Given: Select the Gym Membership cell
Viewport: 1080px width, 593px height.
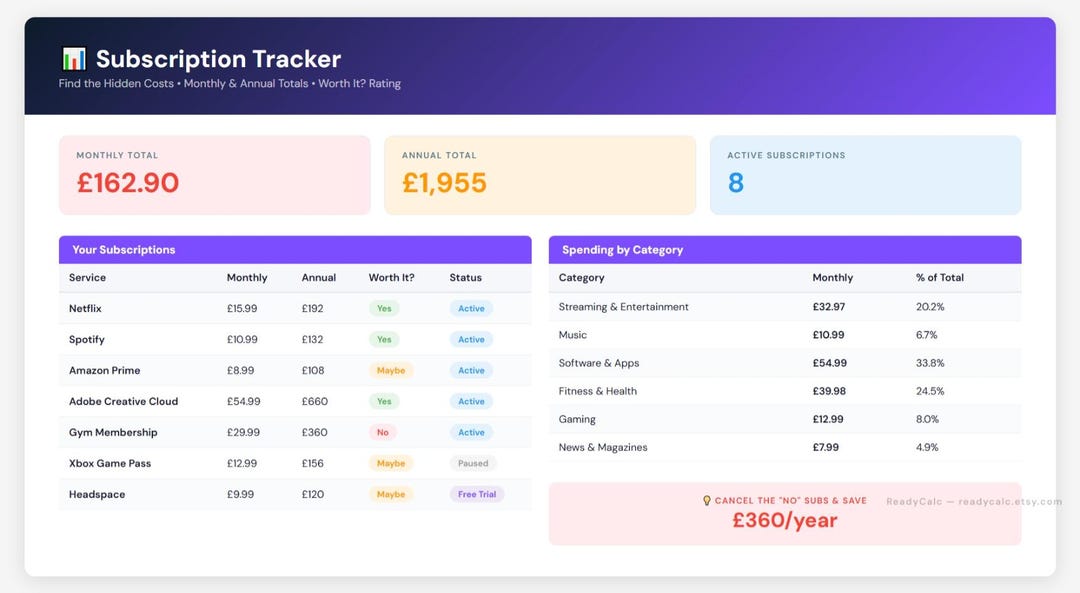Looking at the screenshot, I should tap(113, 433).
